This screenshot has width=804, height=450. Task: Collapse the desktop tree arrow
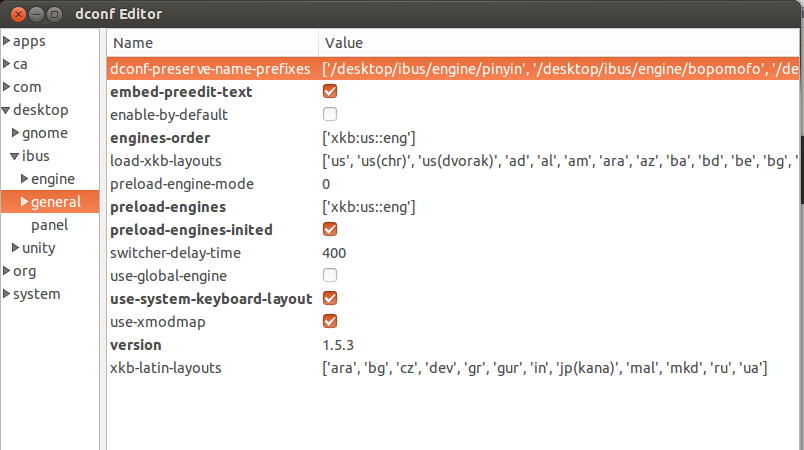point(6,110)
